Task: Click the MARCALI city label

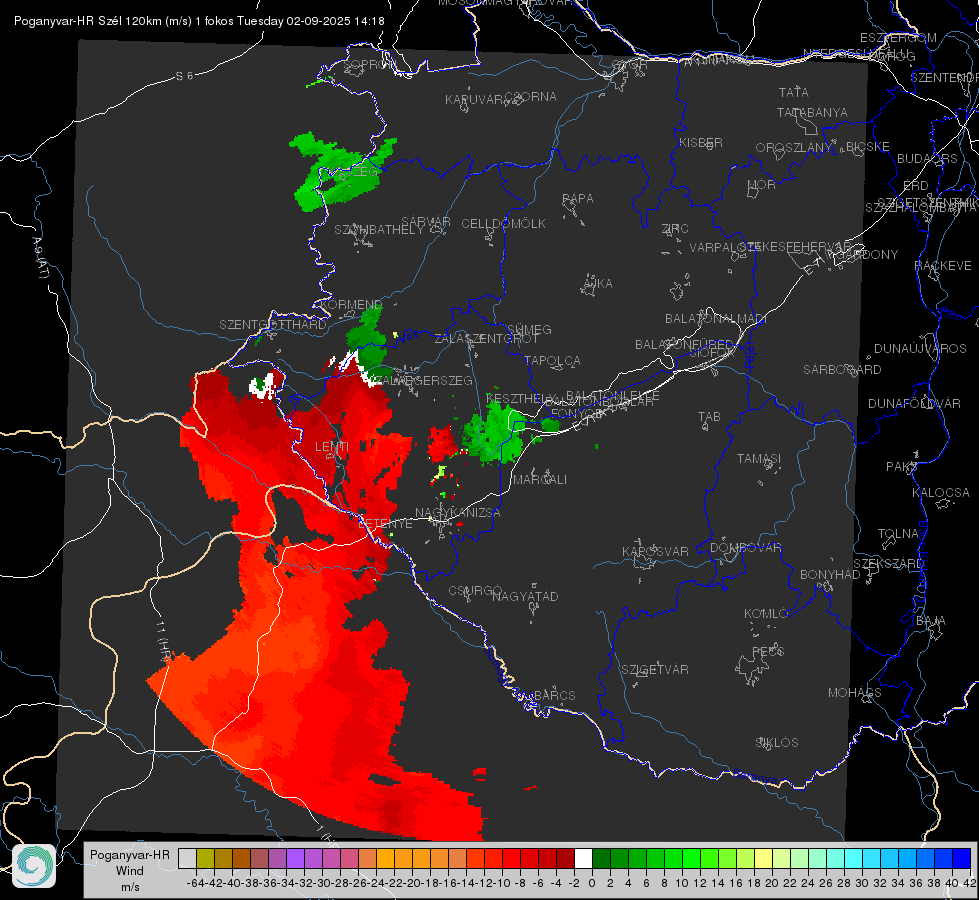Action: point(539,480)
